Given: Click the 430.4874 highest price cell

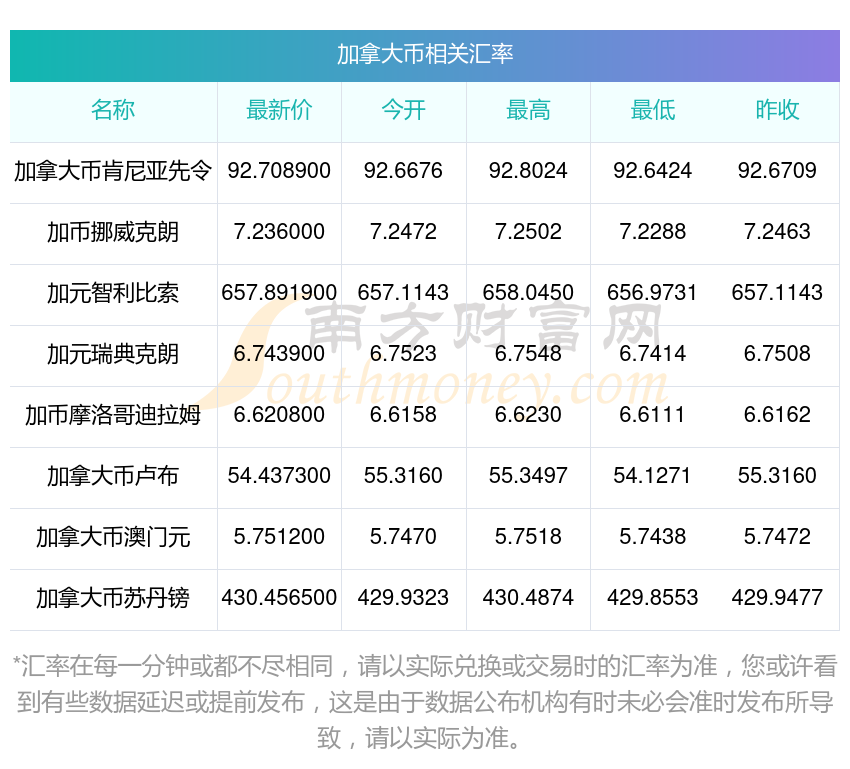Looking at the screenshot, I should tap(528, 598).
